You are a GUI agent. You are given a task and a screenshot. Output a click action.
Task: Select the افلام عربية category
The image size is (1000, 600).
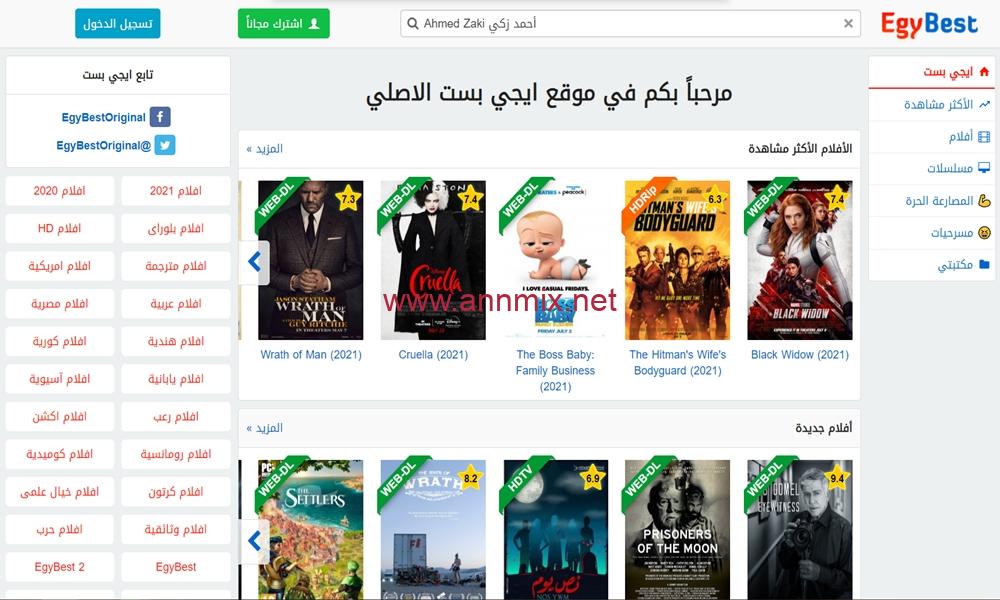point(175,304)
